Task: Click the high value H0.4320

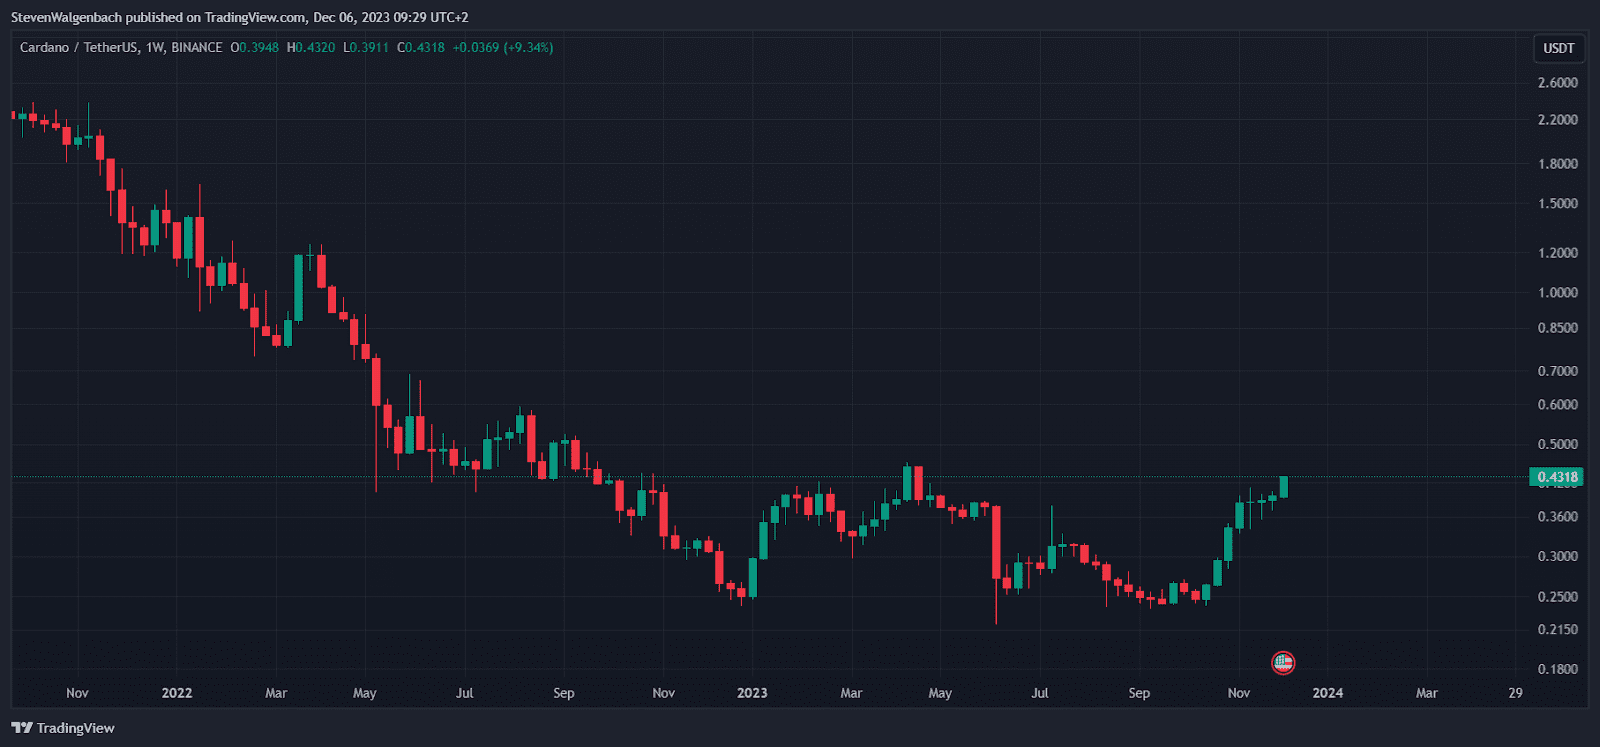Action: pyautogui.click(x=311, y=47)
